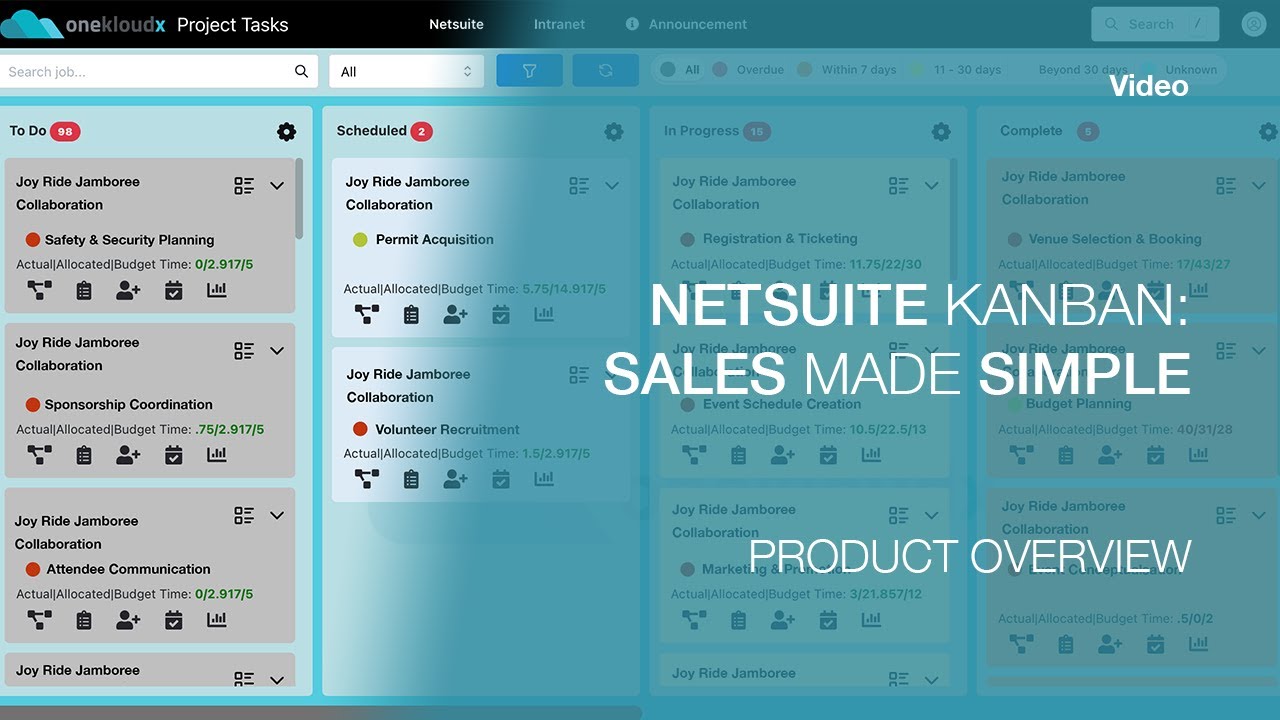
Task: Open the Permit Acquisition task title
Action: (434, 239)
